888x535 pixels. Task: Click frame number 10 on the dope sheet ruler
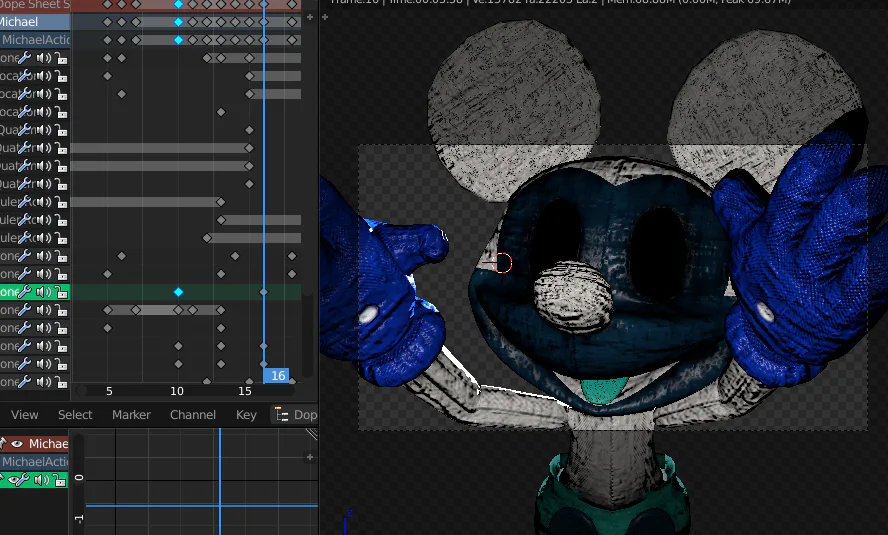[177, 391]
